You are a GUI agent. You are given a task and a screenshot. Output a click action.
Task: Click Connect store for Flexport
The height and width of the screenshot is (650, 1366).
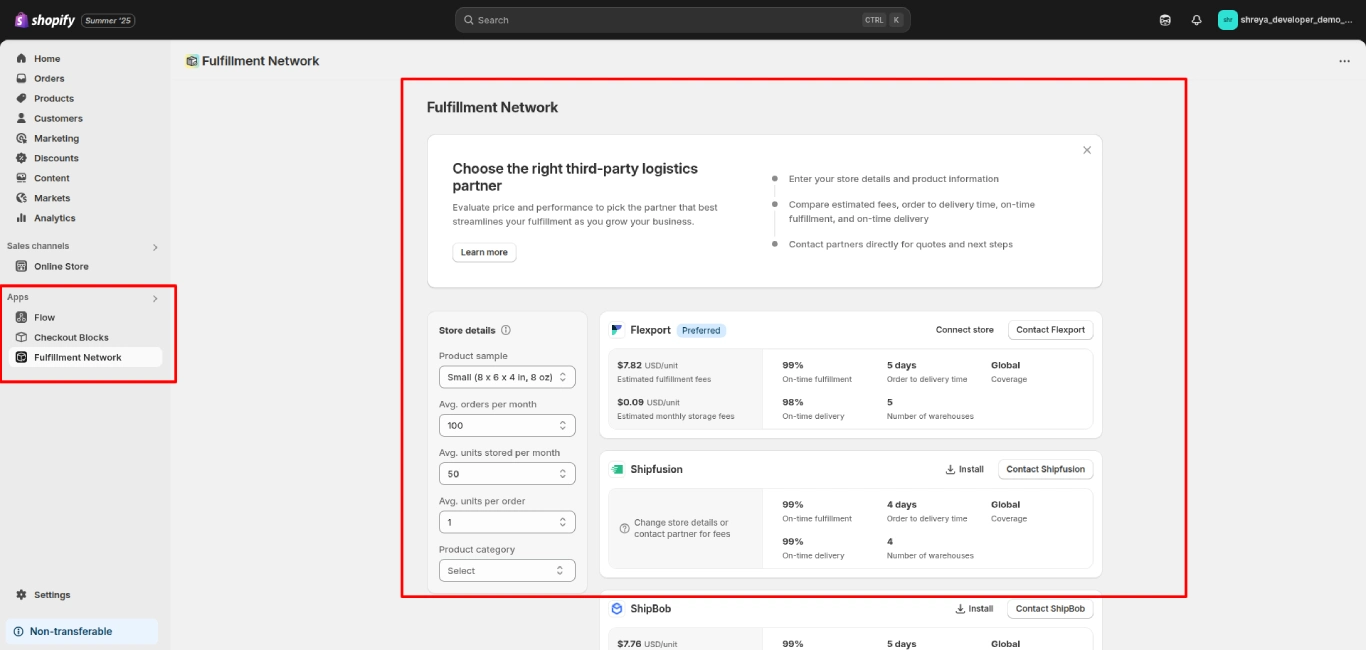point(965,330)
